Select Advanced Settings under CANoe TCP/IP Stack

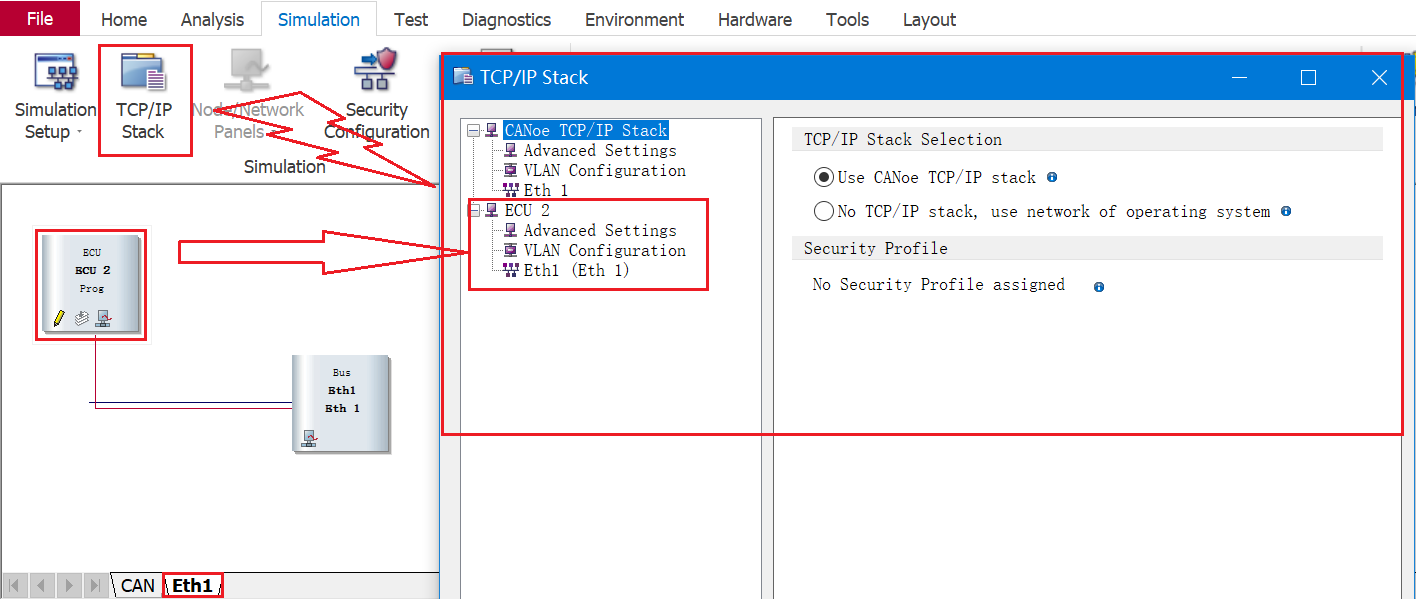(x=600, y=150)
